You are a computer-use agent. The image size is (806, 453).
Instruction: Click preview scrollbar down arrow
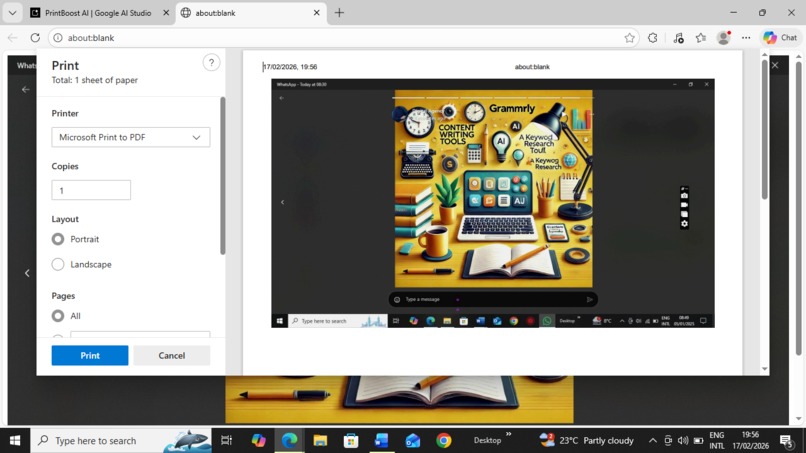click(x=764, y=369)
